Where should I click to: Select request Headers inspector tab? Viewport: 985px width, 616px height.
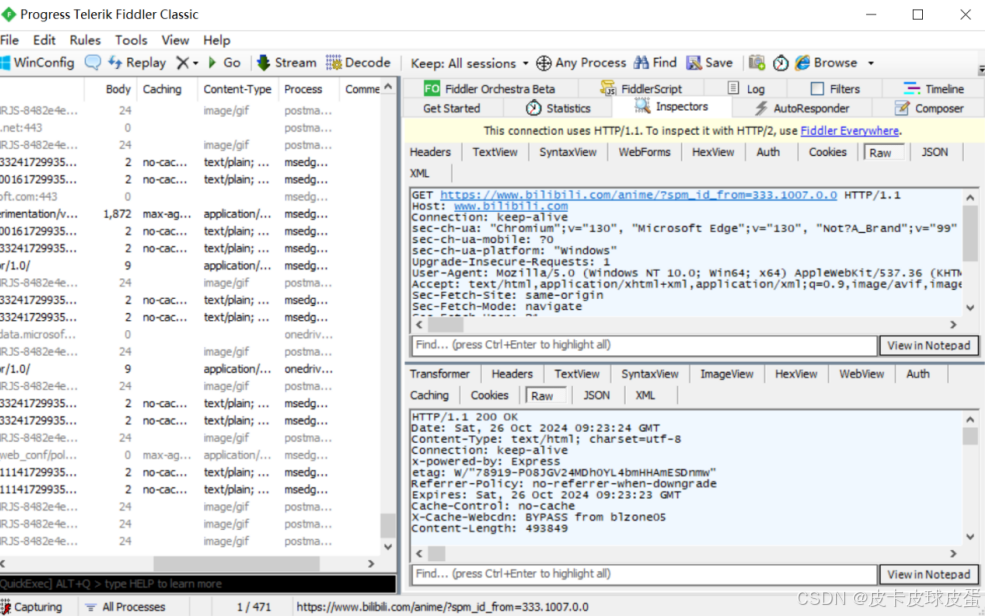(x=430, y=152)
